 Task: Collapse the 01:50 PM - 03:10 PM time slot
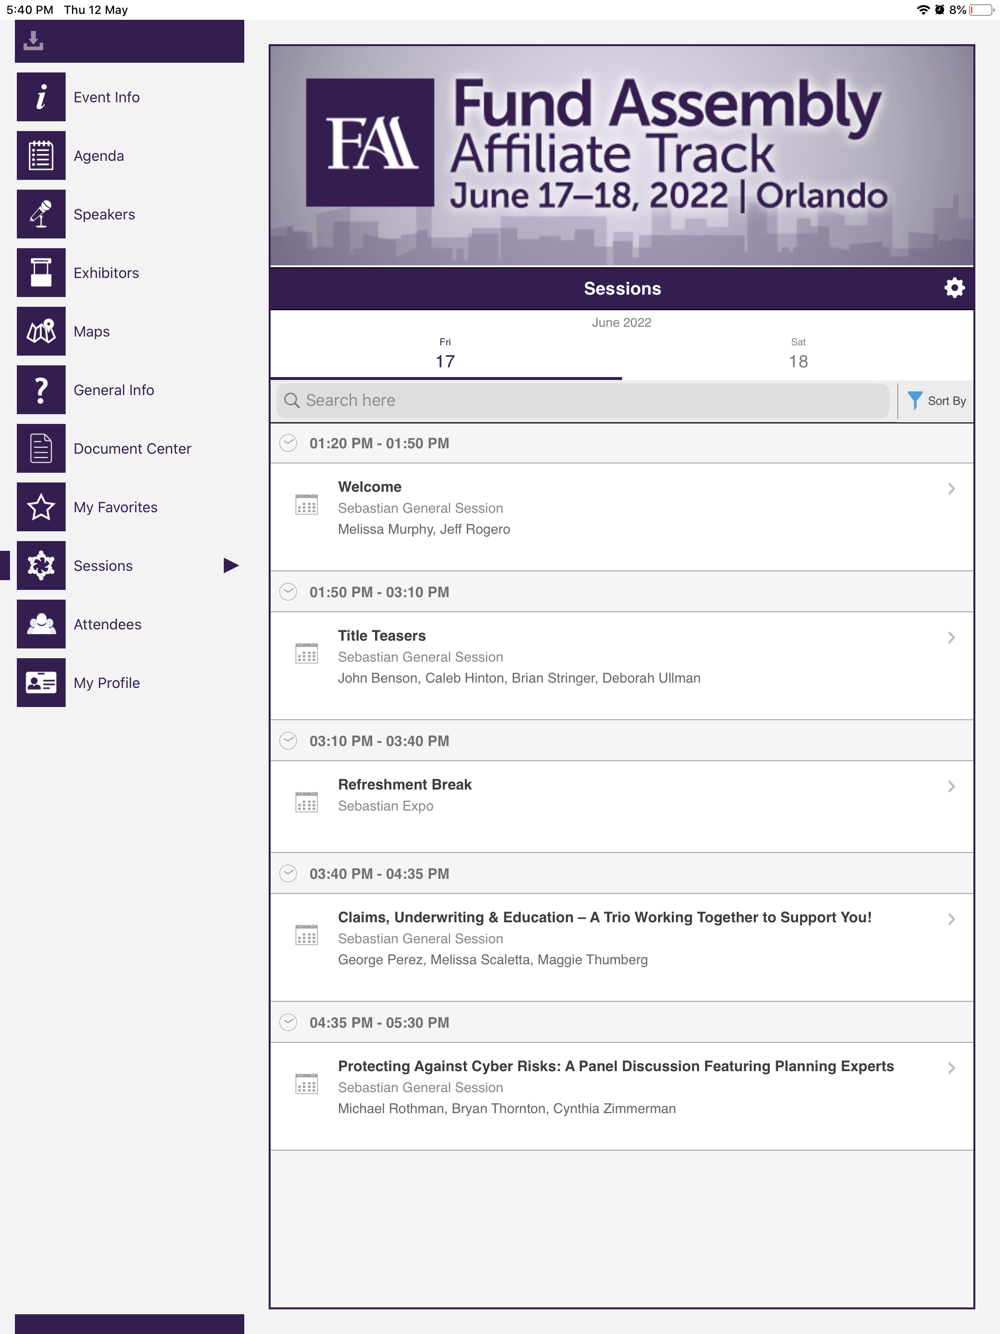pos(288,592)
